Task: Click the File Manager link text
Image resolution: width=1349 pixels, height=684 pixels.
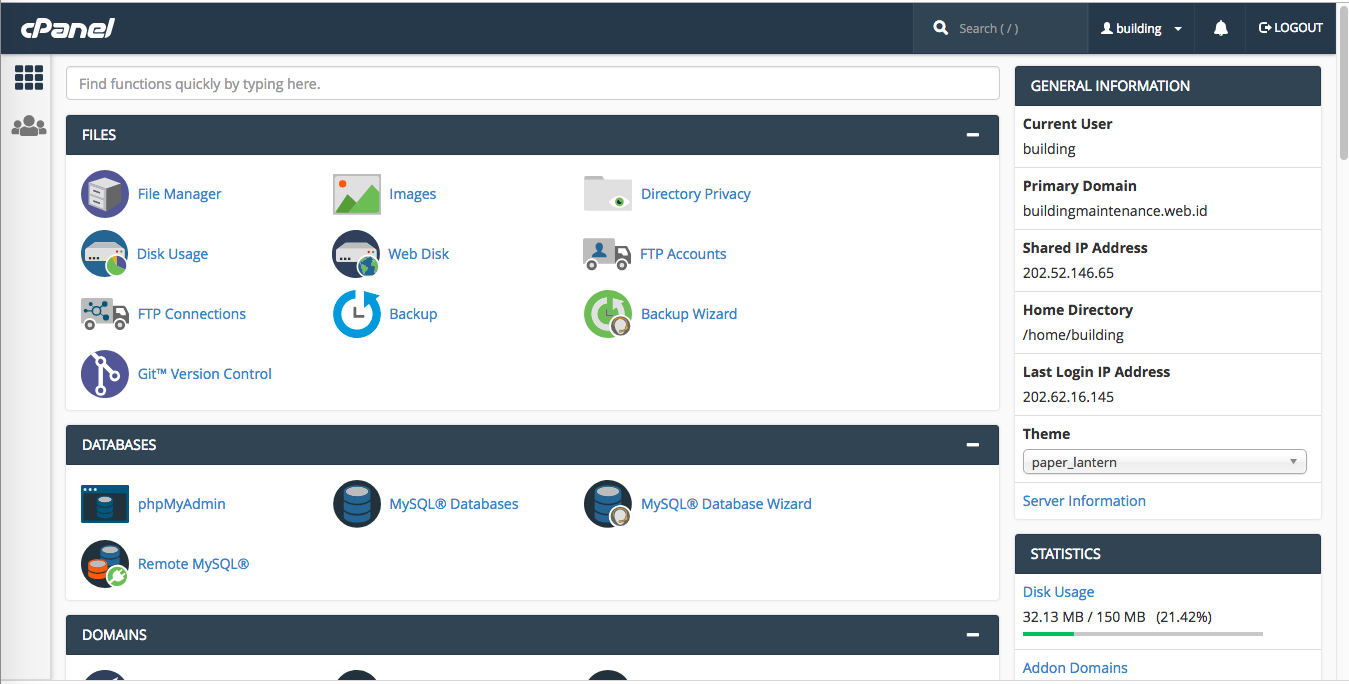Action: click(180, 194)
